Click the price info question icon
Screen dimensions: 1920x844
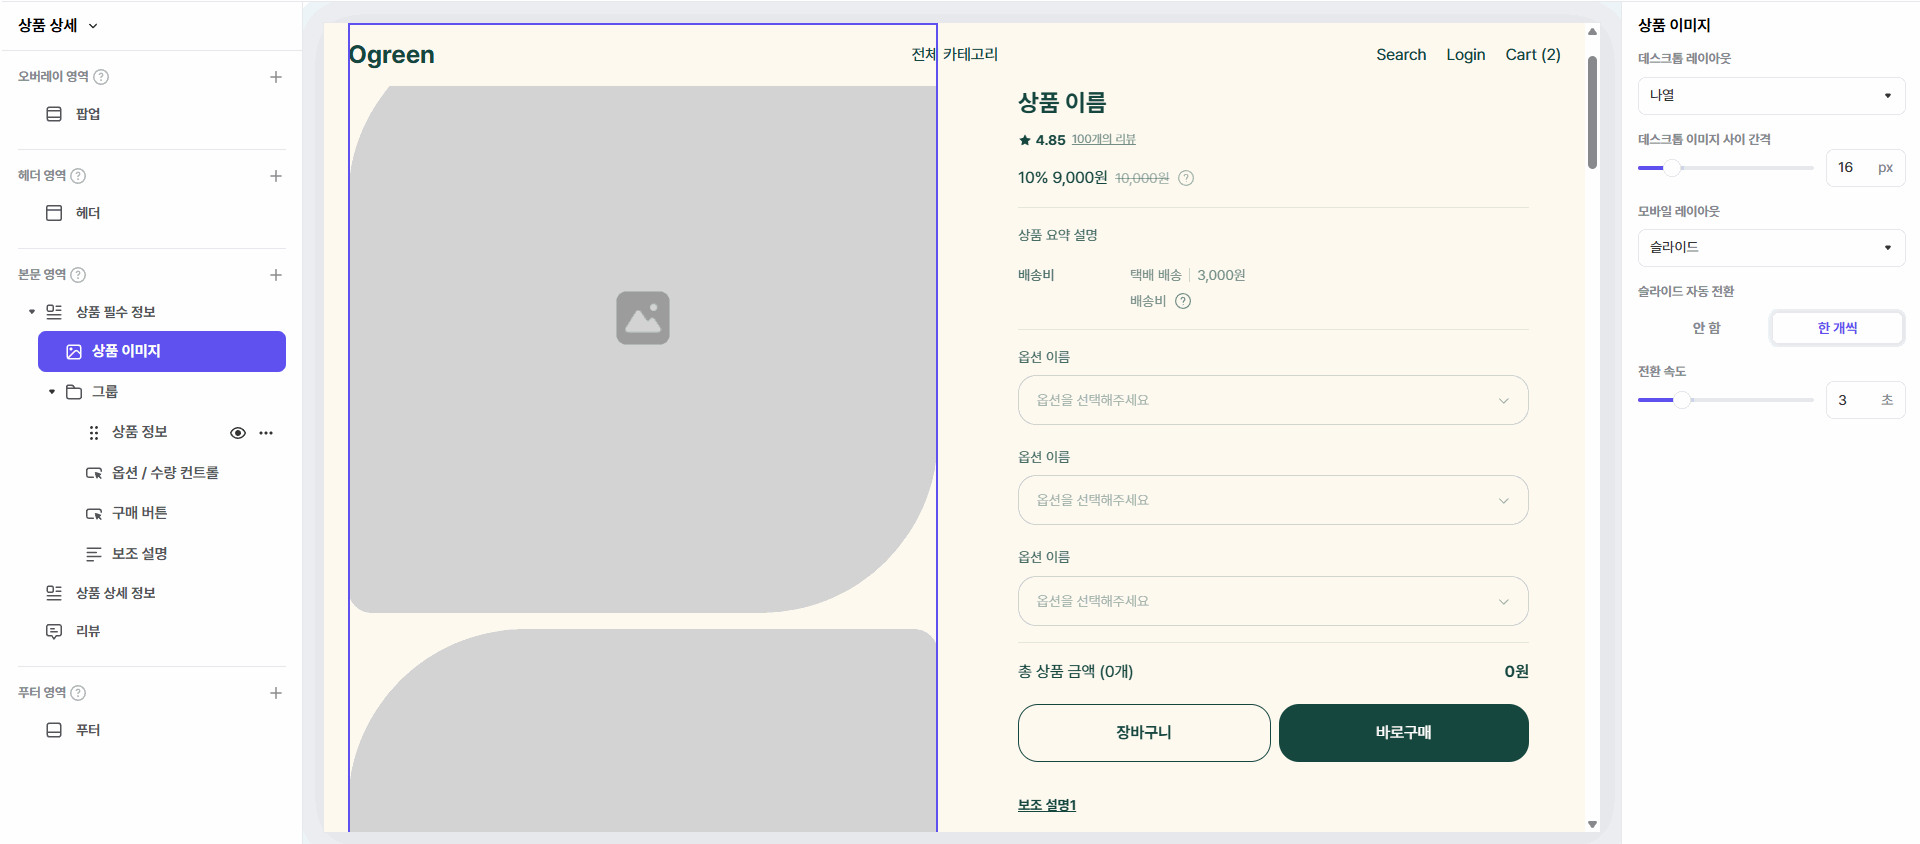(1186, 178)
